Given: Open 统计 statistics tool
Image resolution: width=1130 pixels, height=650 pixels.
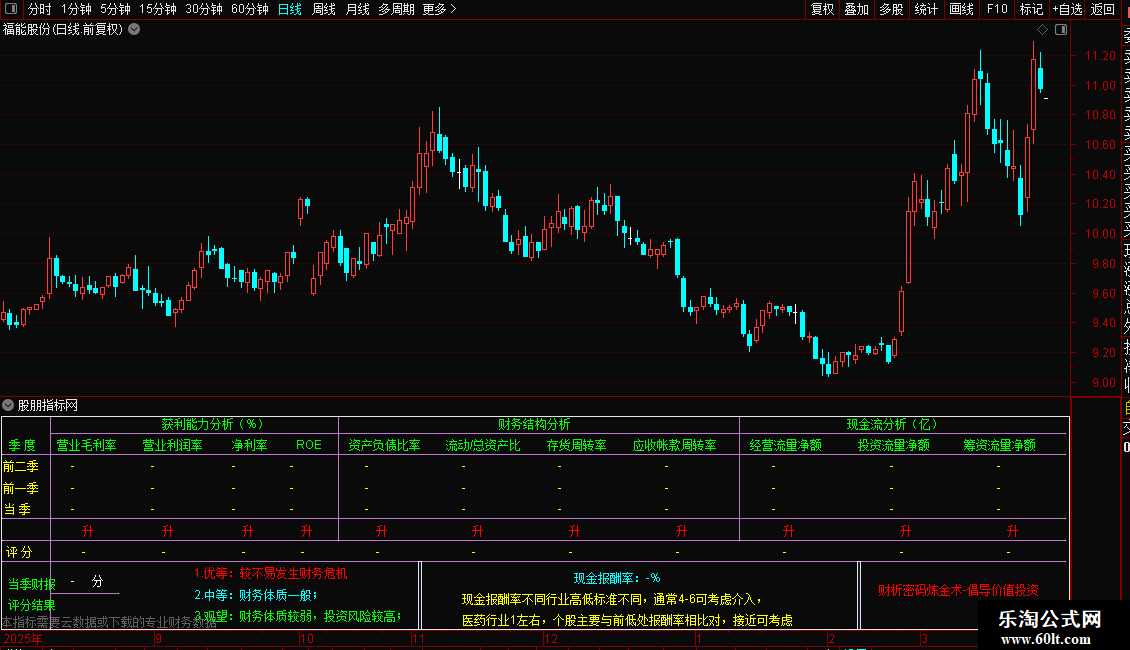Looking at the screenshot, I should pyautogui.click(x=926, y=9).
